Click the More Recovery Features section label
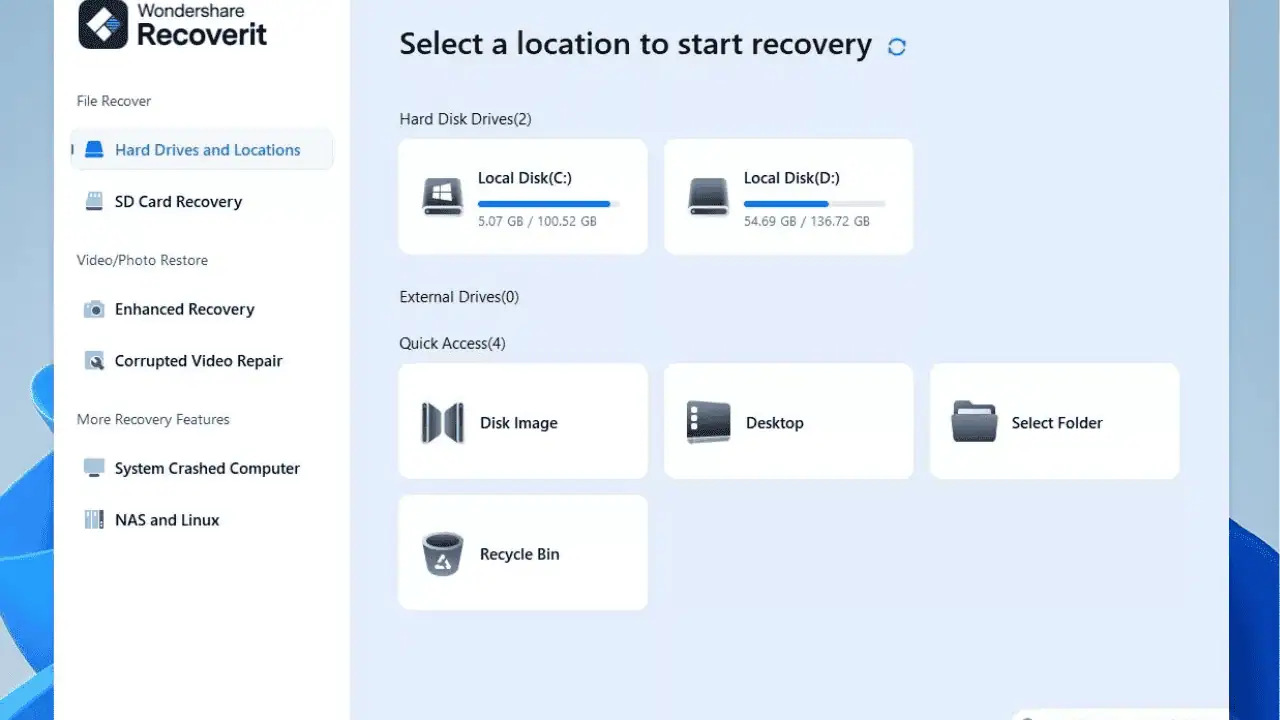This screenshot has width=1280, height=720. 153,419
